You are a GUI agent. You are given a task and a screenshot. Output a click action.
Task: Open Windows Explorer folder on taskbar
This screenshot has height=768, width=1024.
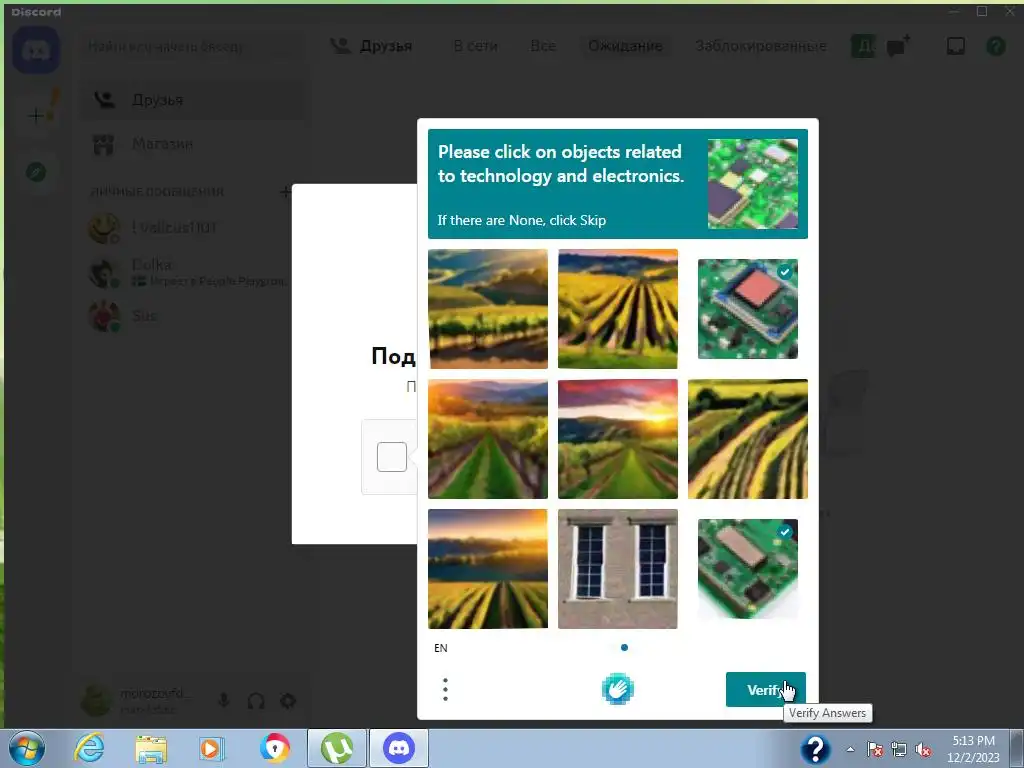tap(150, 749)
